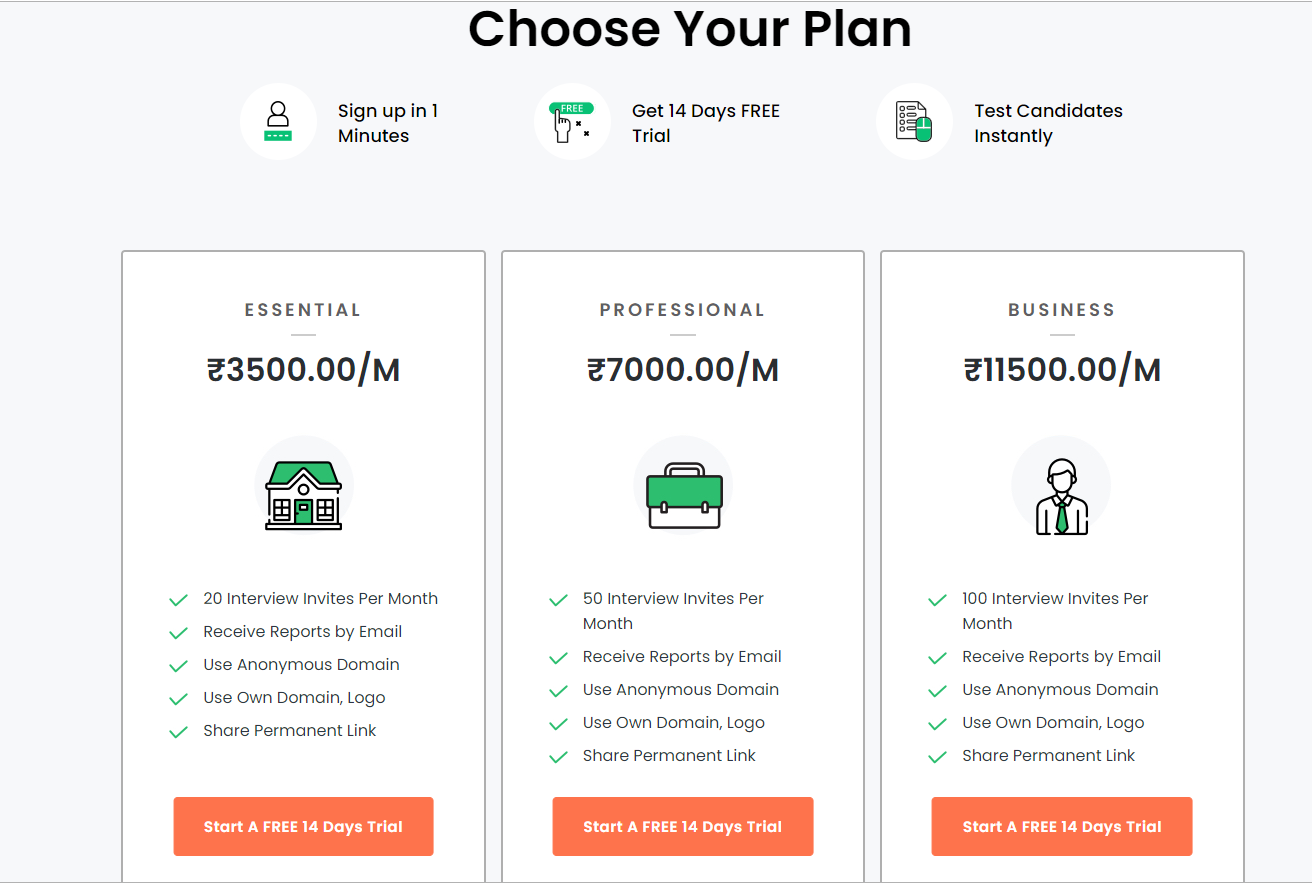Click checkmark beside 50 Interview Invites Per Month
1312x888 pixels.
tap(559, 600)
